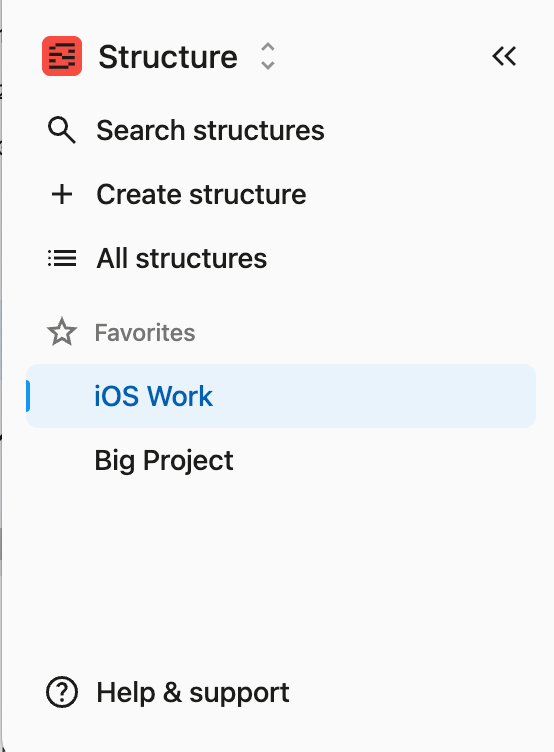
Task: Click the star icon beside Favorites
Action: click(x=62, y=332)
